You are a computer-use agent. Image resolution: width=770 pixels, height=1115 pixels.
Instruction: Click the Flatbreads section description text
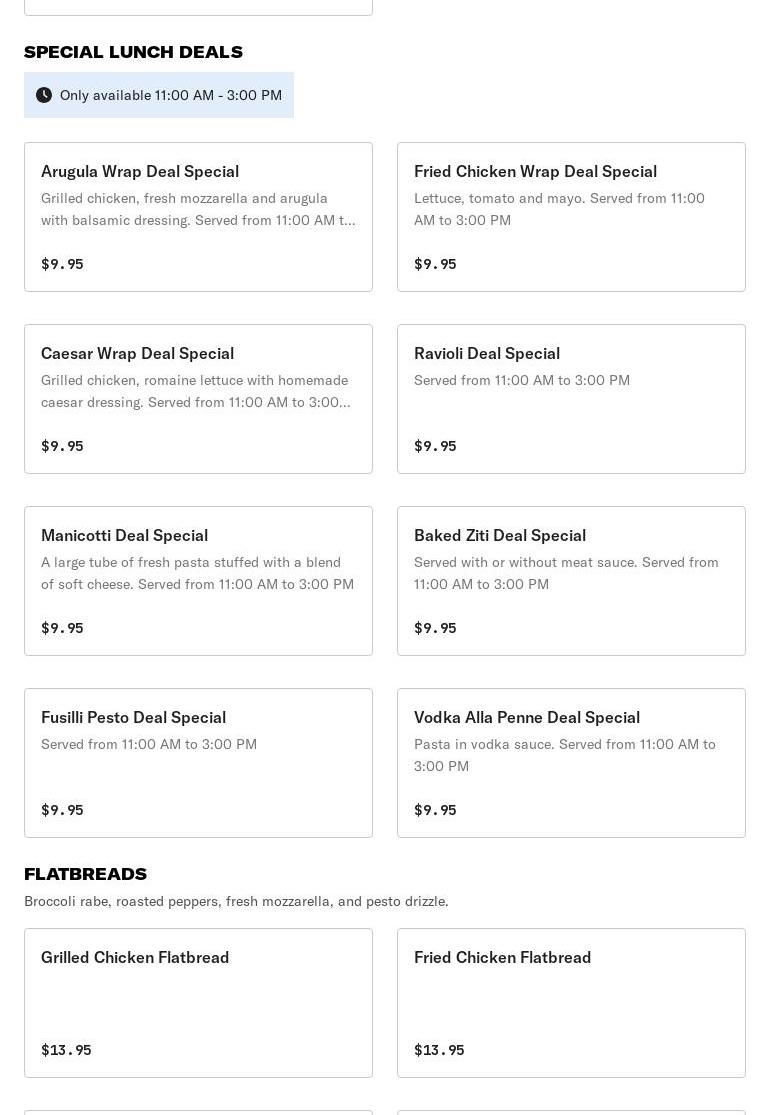[236, 901]
